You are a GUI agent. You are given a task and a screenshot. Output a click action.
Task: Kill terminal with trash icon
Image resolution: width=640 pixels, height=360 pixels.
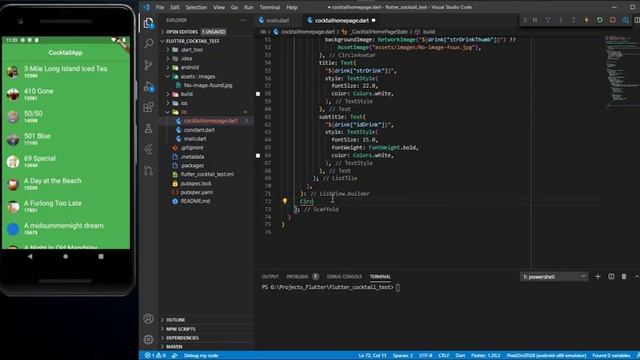(624, 276)
